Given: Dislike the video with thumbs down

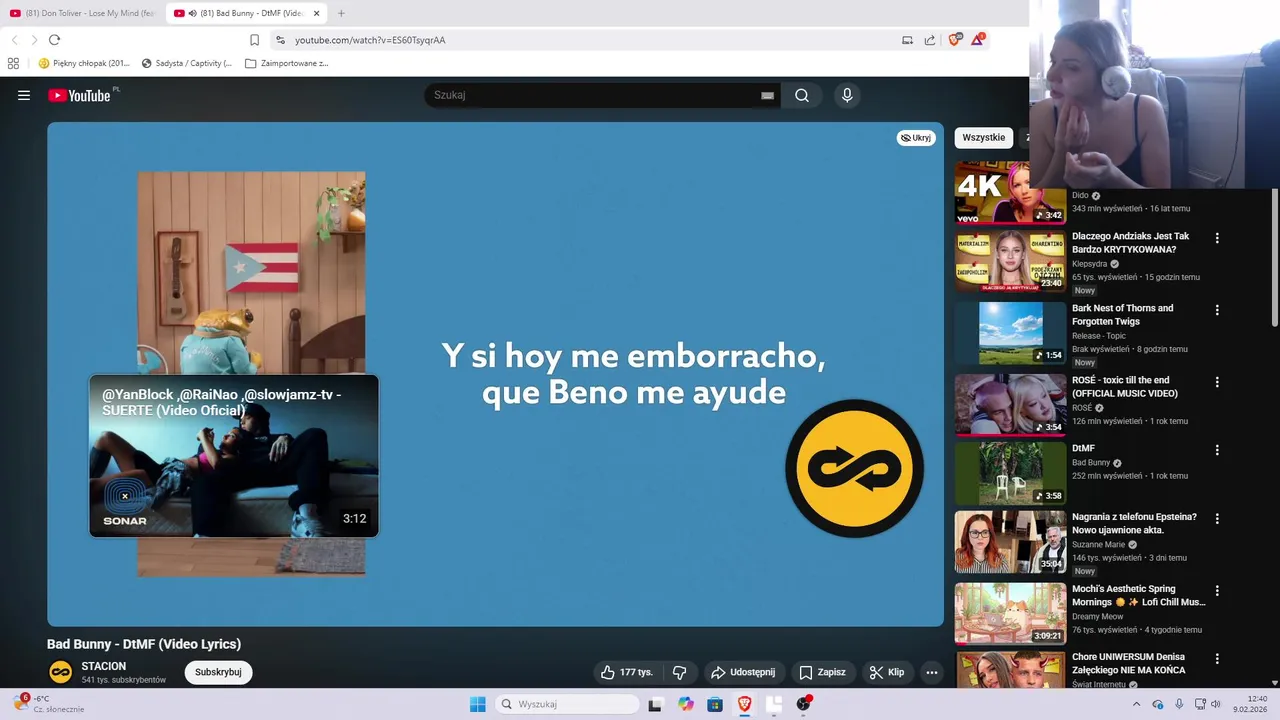Looking at the screenshot, I should point(679,672).
